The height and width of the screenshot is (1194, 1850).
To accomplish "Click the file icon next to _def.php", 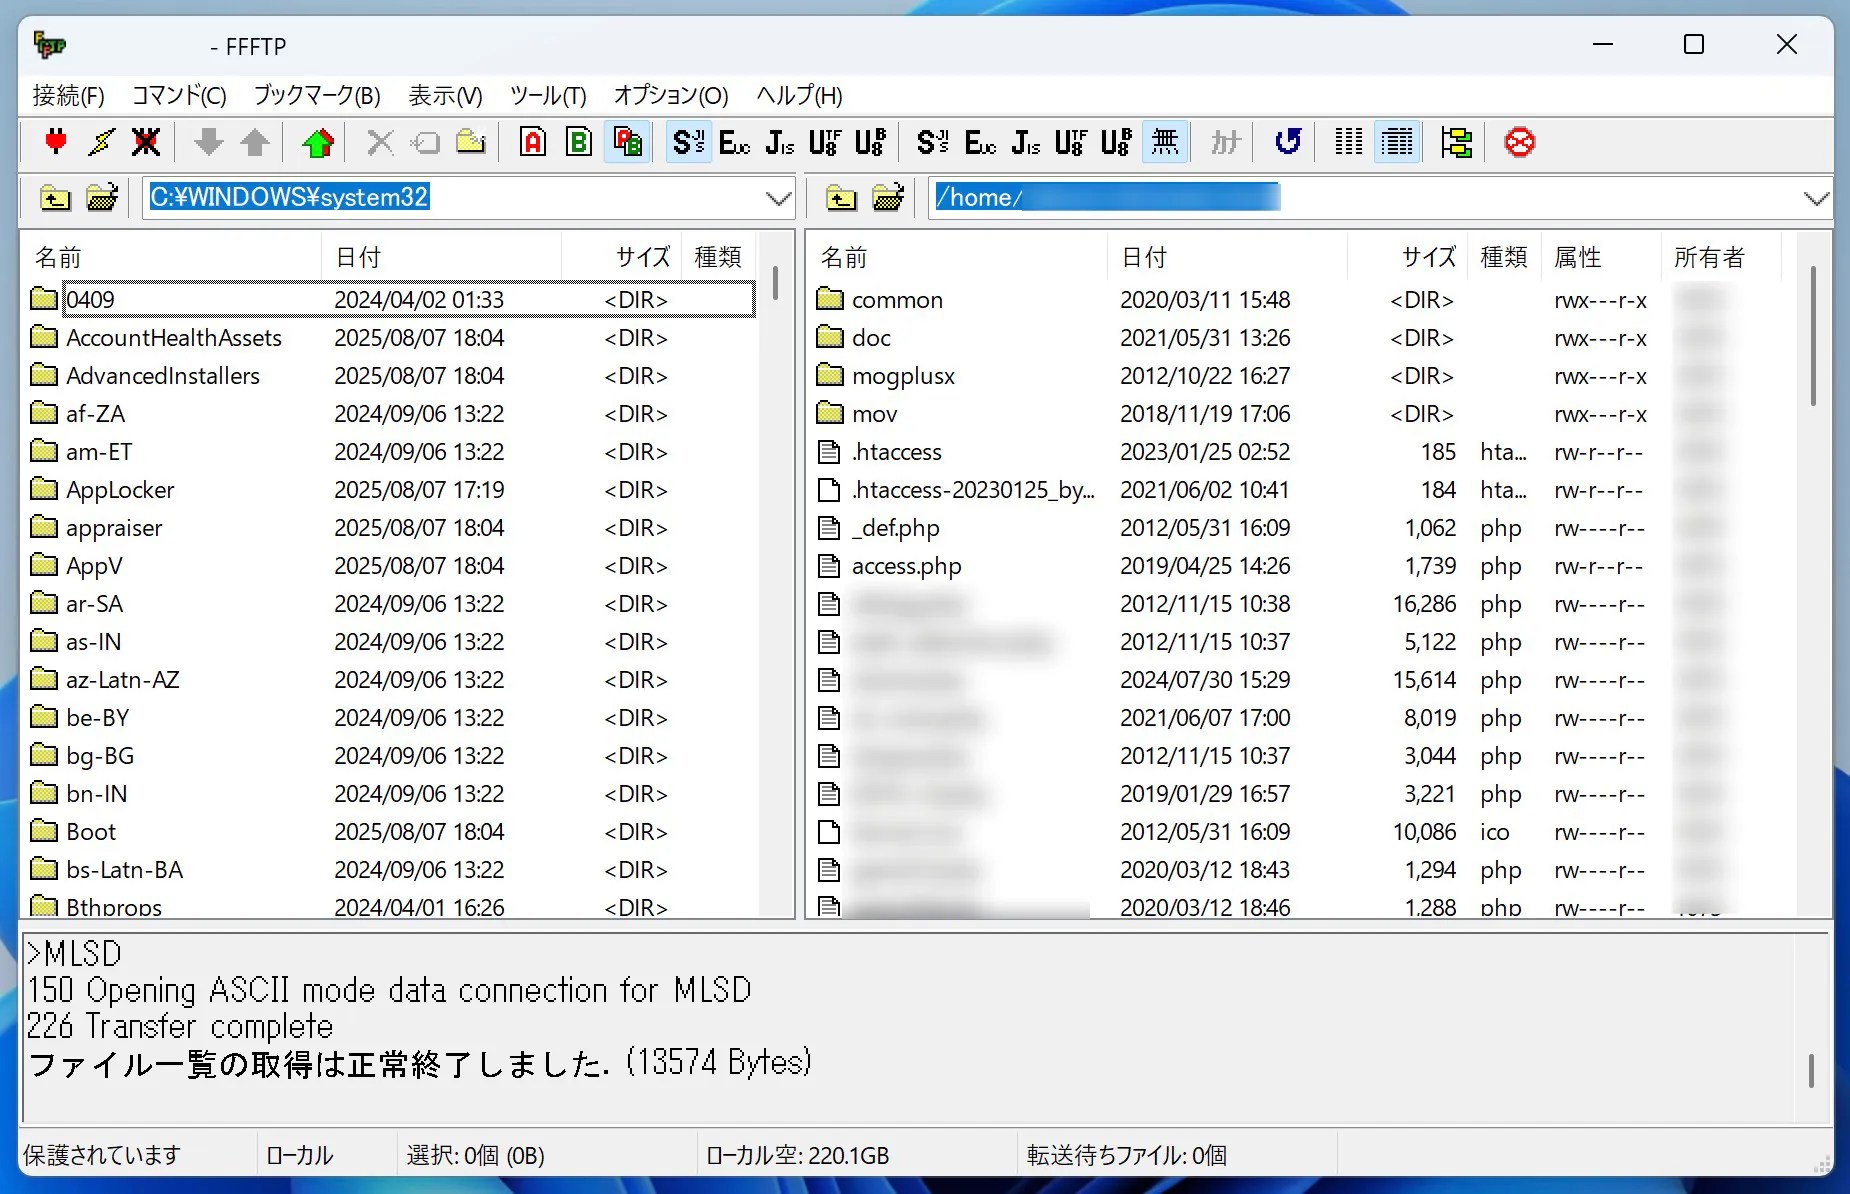I will point(829,528).
